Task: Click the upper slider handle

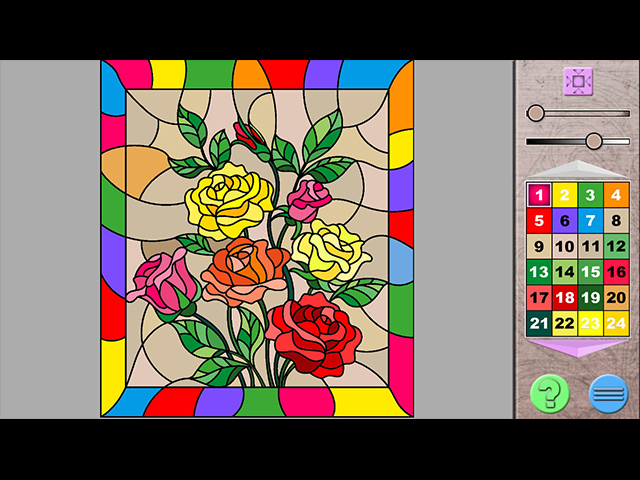Action: pyautogui.click(x=536, y=113)
